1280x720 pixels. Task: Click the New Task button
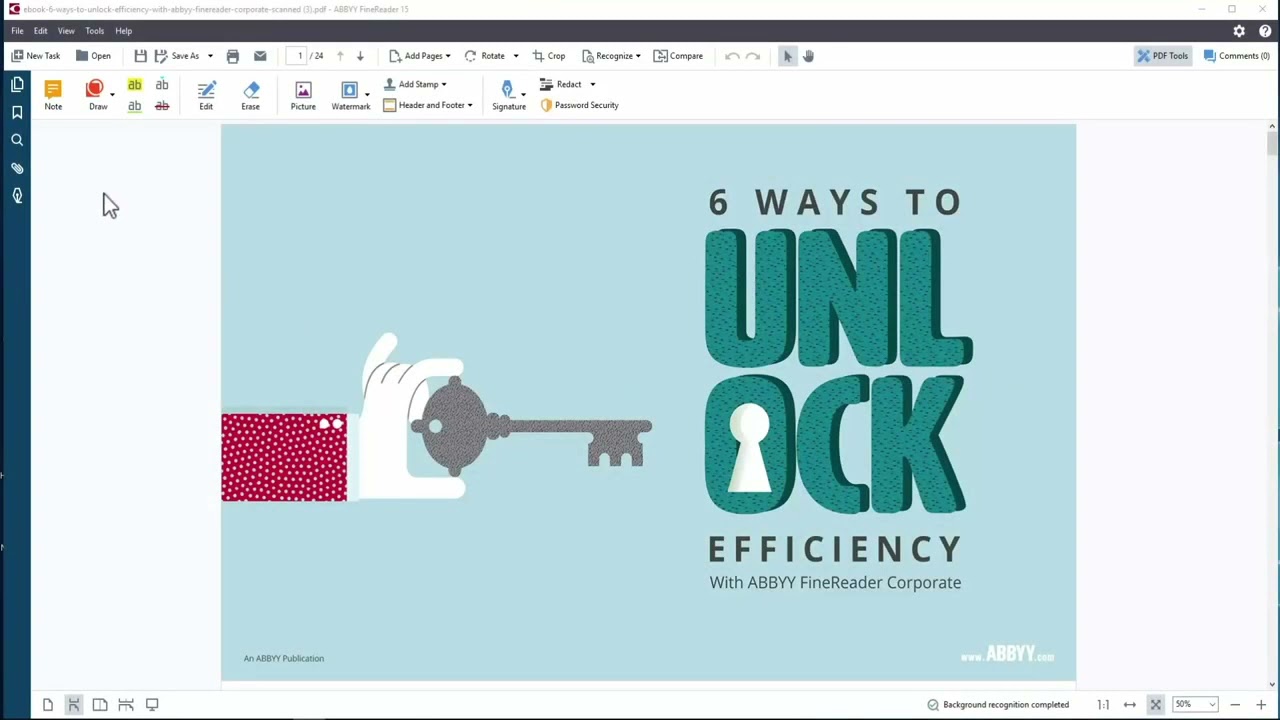click(x=36, y=56)
